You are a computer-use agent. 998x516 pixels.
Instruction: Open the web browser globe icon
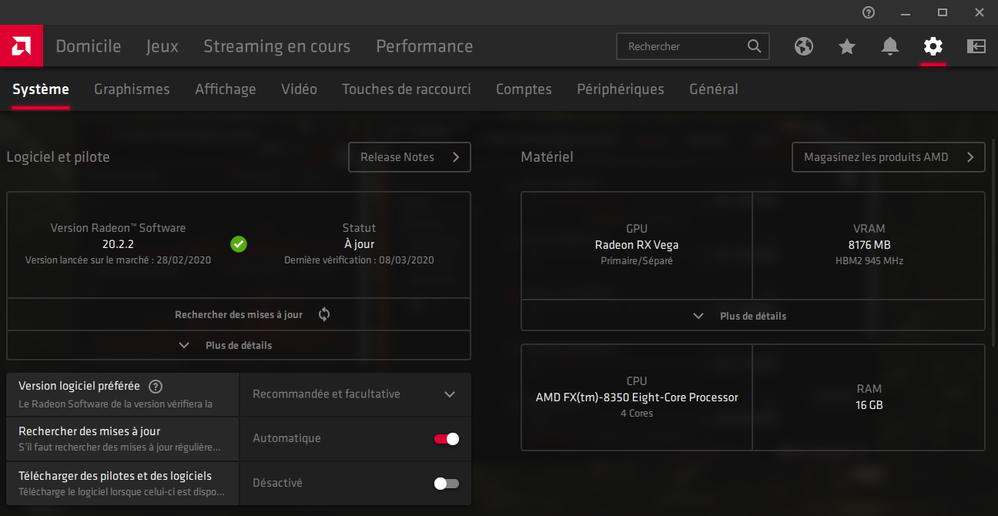coord(804,46)
